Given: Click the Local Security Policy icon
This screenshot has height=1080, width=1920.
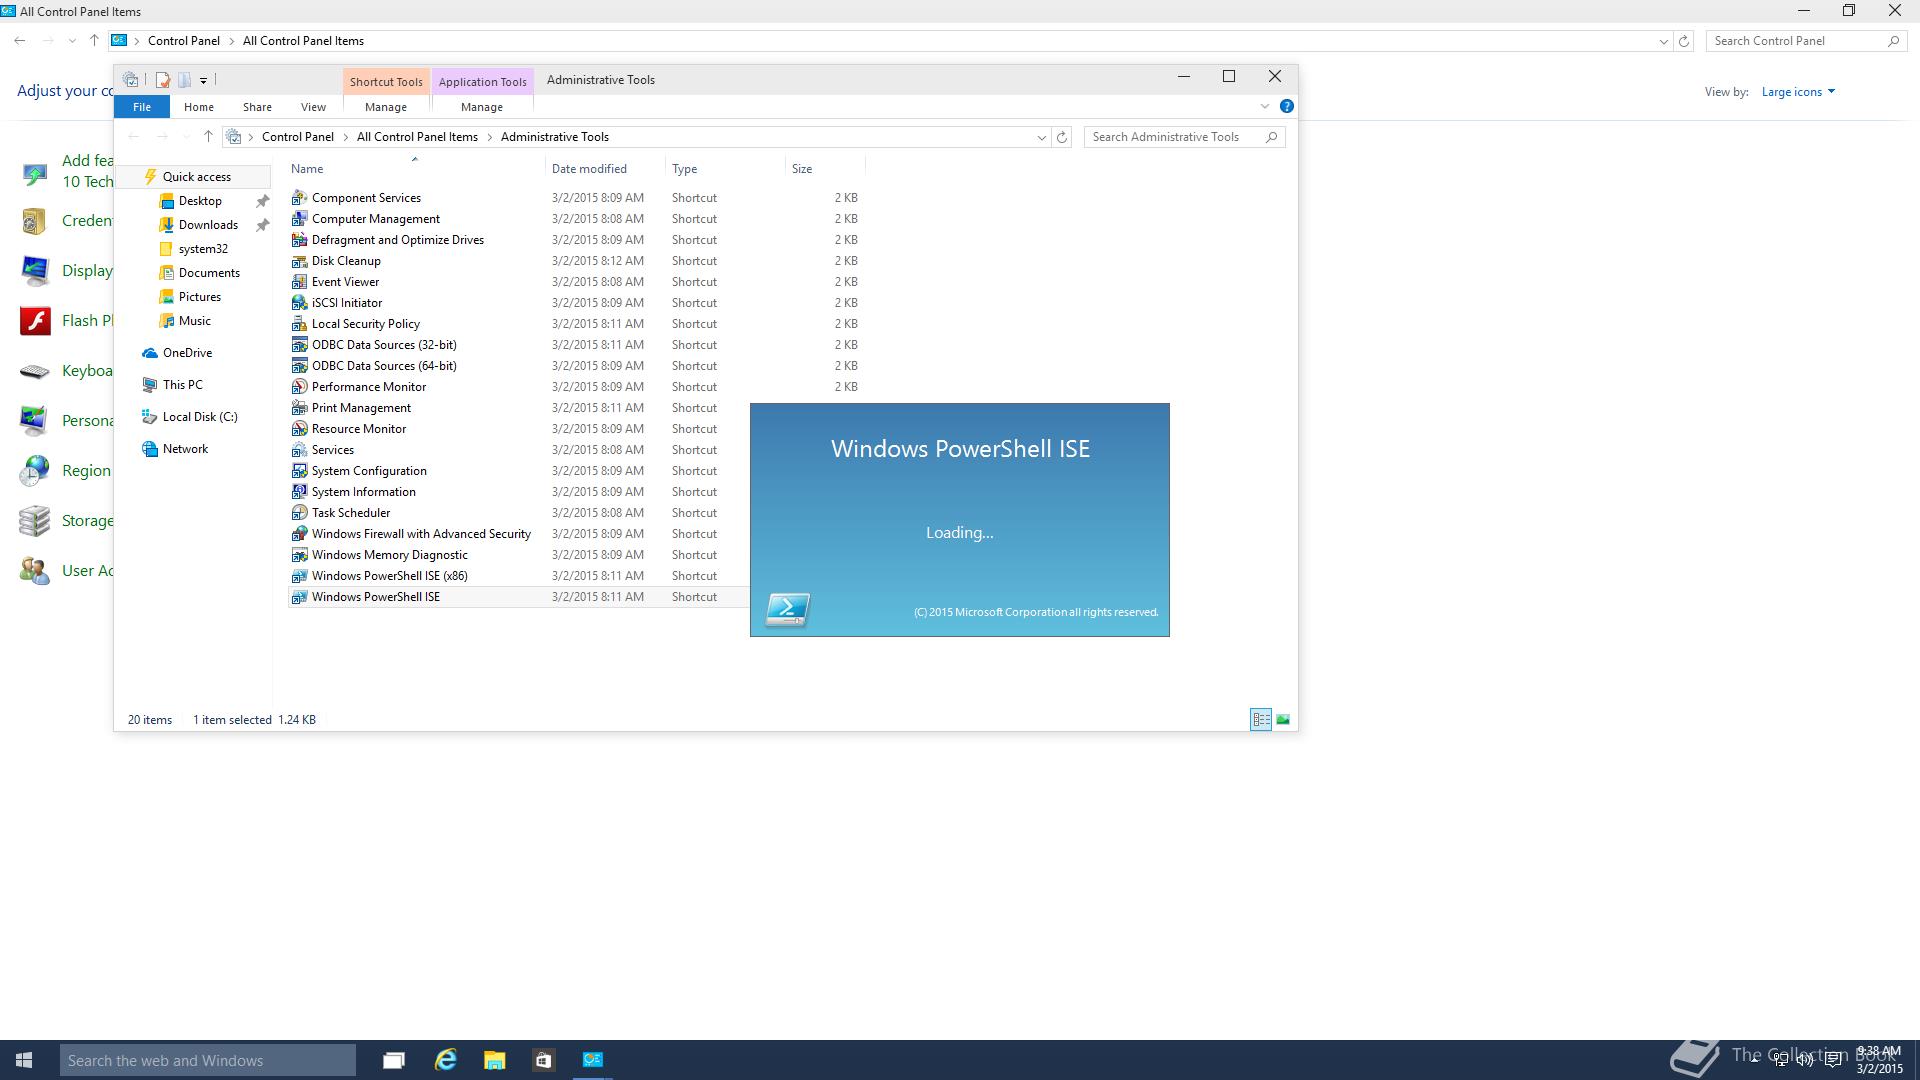Looking at the screenshot, I should click(299, 324).
